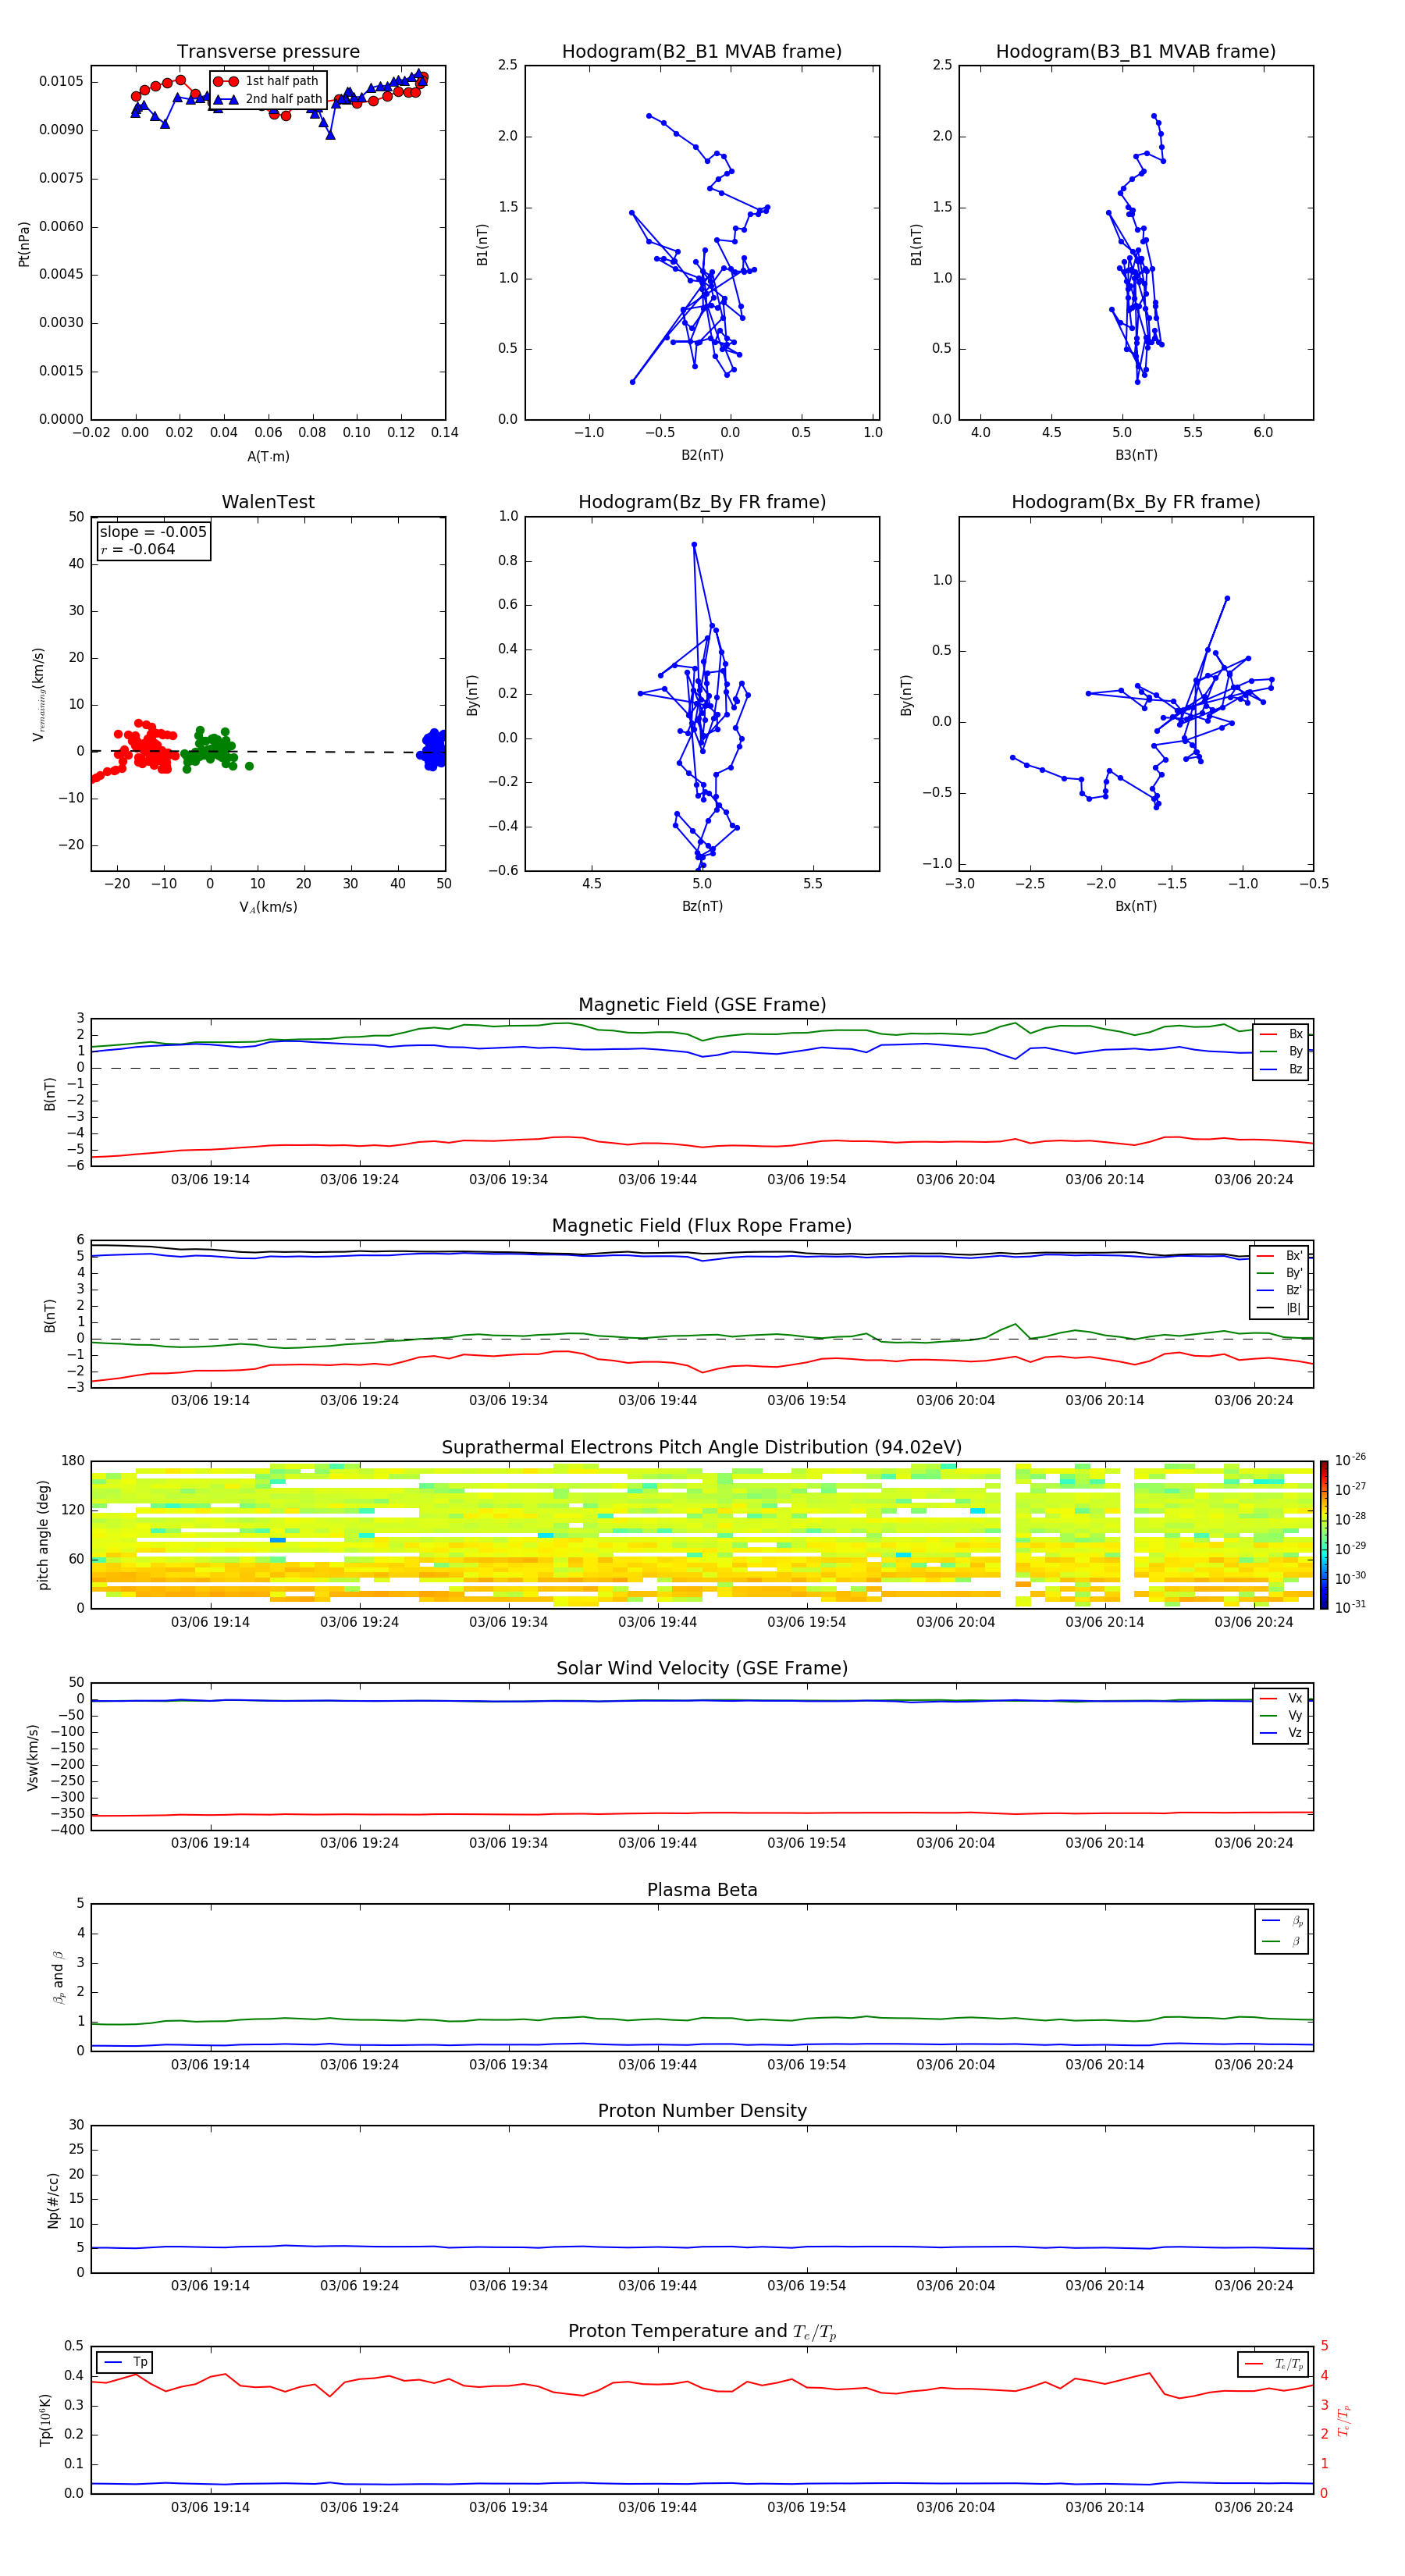Click the "1st half path" legend entry
The image size is (1405, 2576).
pyautogui.click(x=267, y=81)
